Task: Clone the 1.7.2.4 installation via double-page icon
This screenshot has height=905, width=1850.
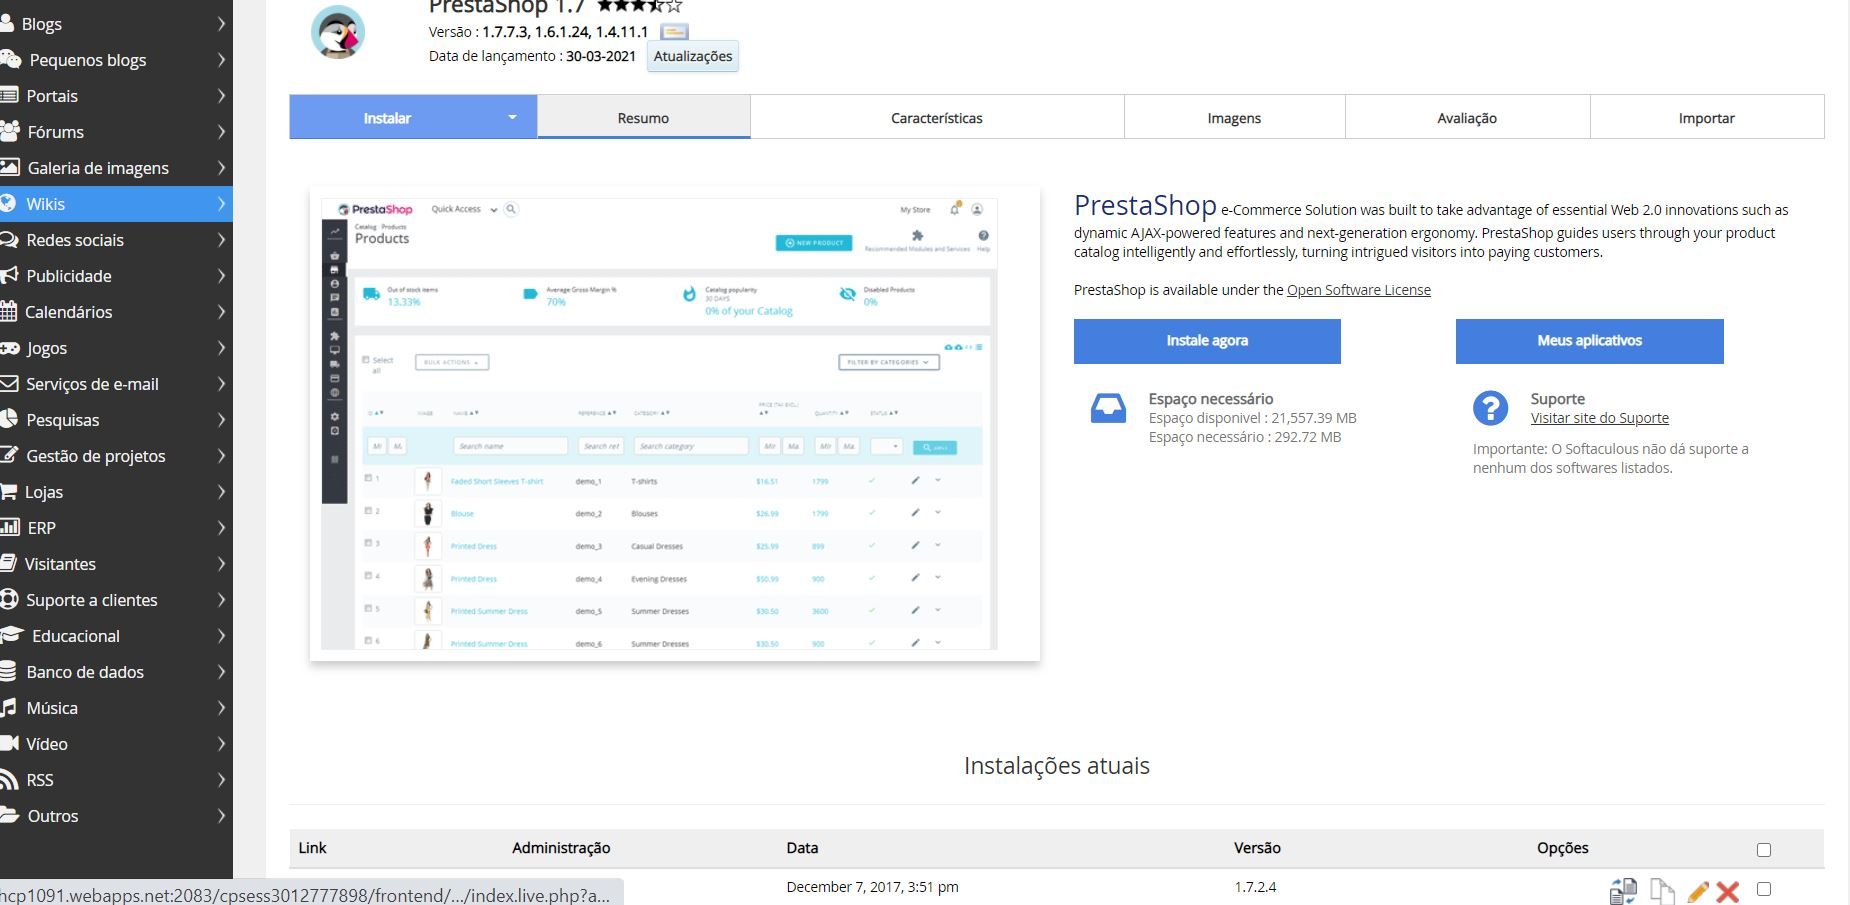Action: click(1662, 891)
